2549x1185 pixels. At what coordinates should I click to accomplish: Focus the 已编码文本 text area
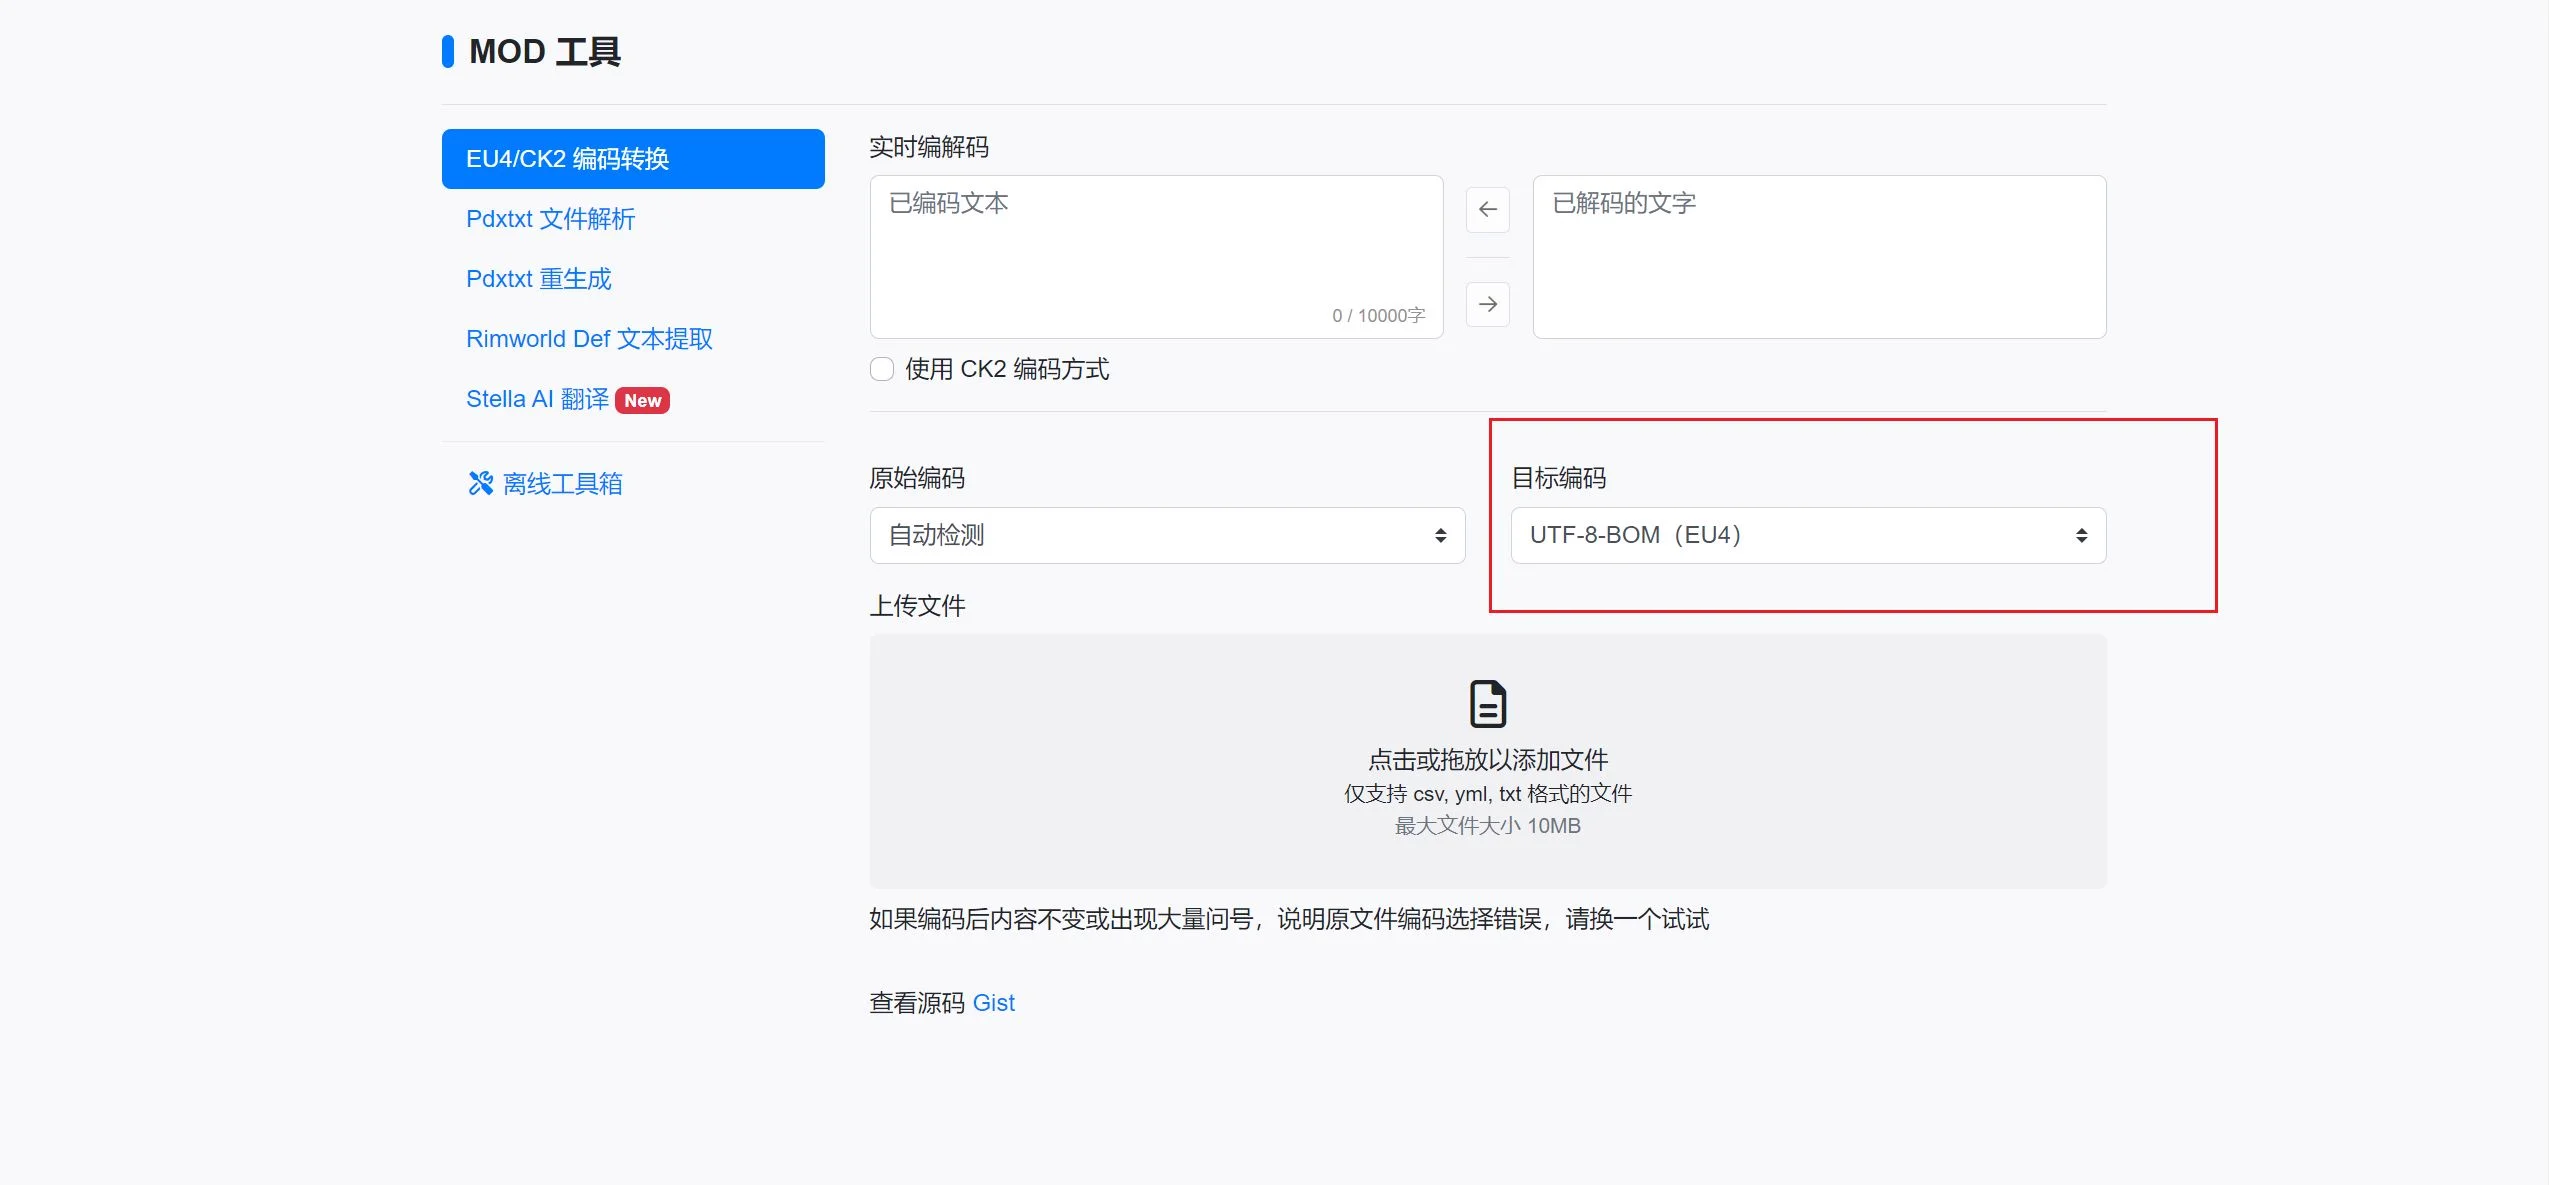(1156, 257)
